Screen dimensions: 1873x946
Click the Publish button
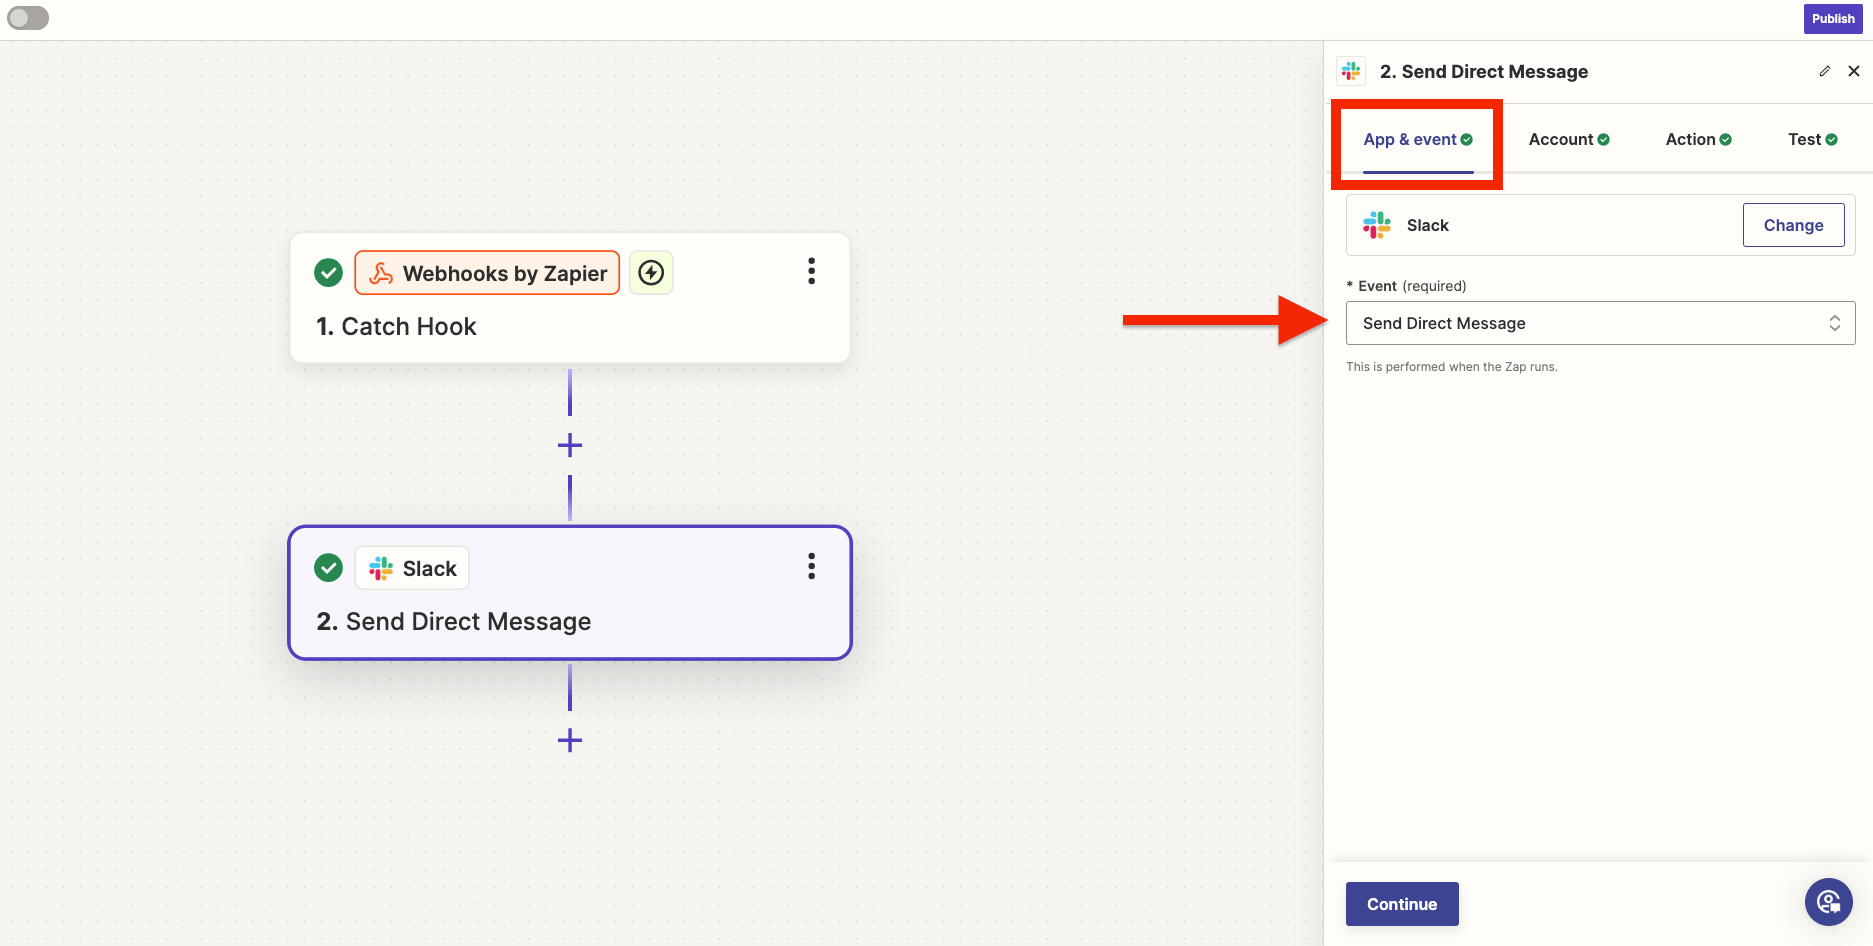pyautogui.click(x=1832, y=19)
